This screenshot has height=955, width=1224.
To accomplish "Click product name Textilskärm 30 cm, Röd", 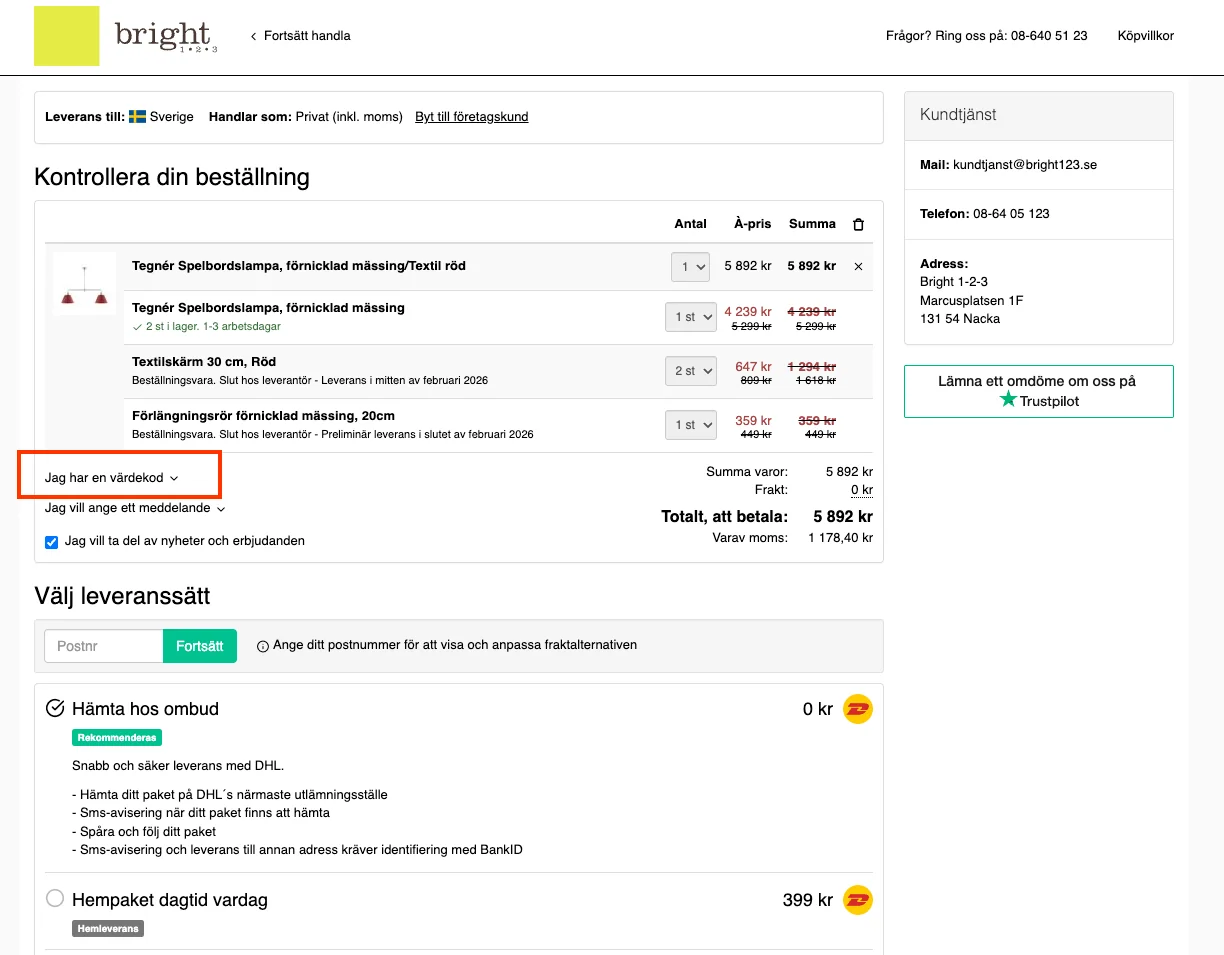I will point(204,362).
